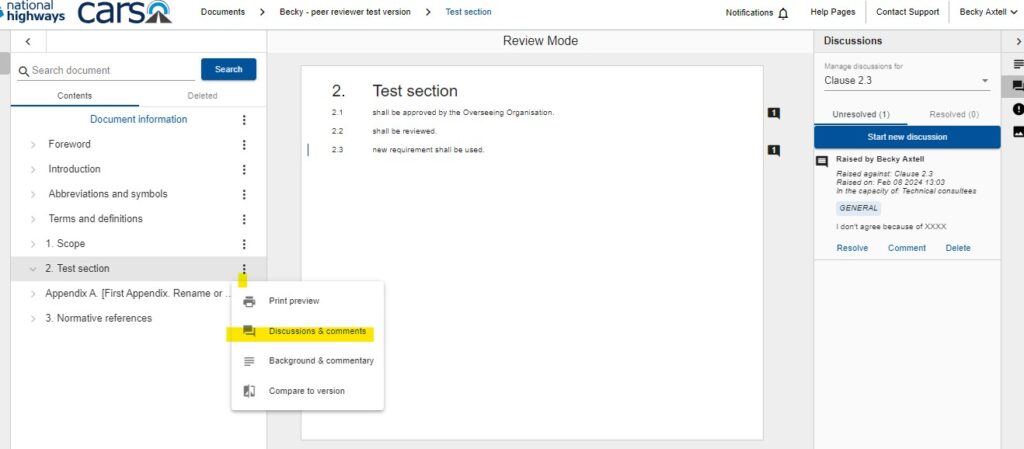Choose Compare to version from context menu
This screenshot has width=1024, height=449.
pyautogui.click(x=306, y=391)
